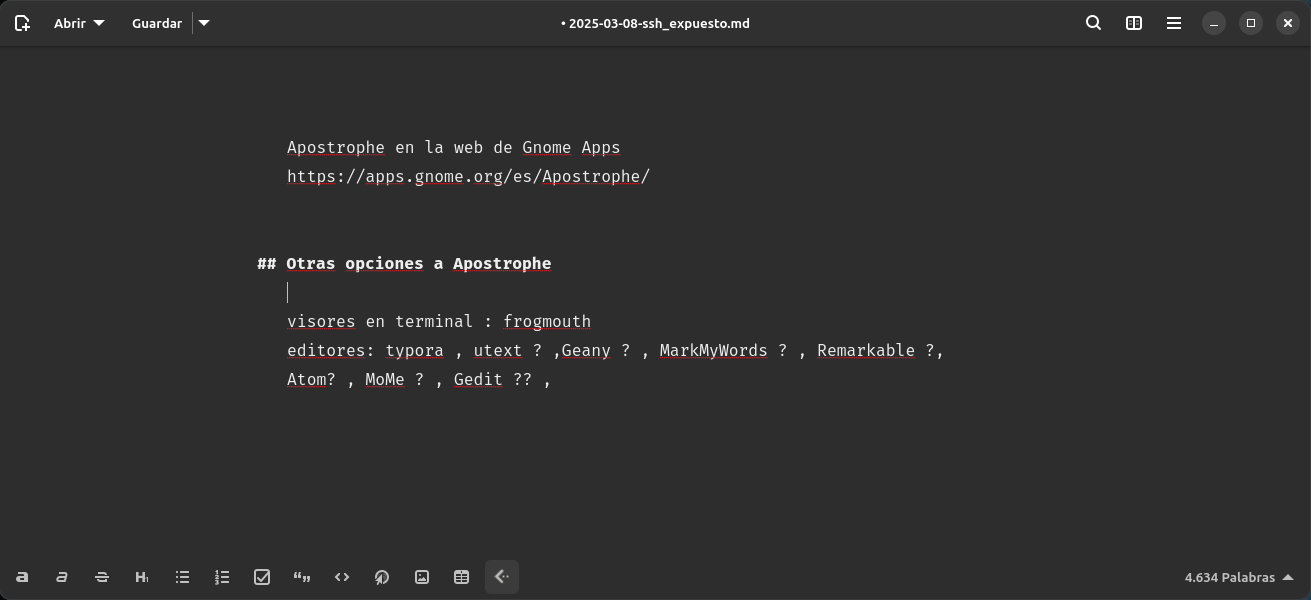Viewport: 1311px width, 600px height.
Task: Apply bold formatting from bottom toolbar
Action: 22,577
